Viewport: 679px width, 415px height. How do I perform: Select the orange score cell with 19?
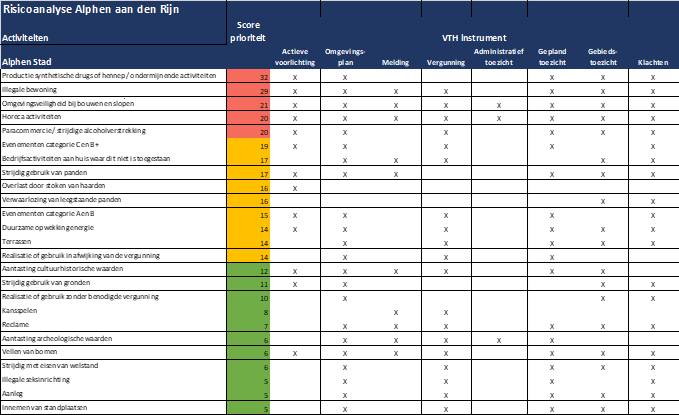[x=248, y=146]
